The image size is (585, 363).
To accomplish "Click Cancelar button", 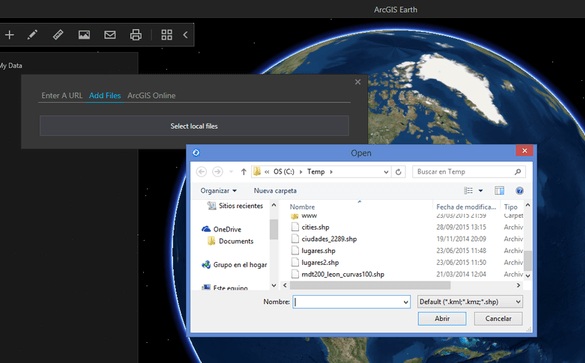I will coord(498,319).
